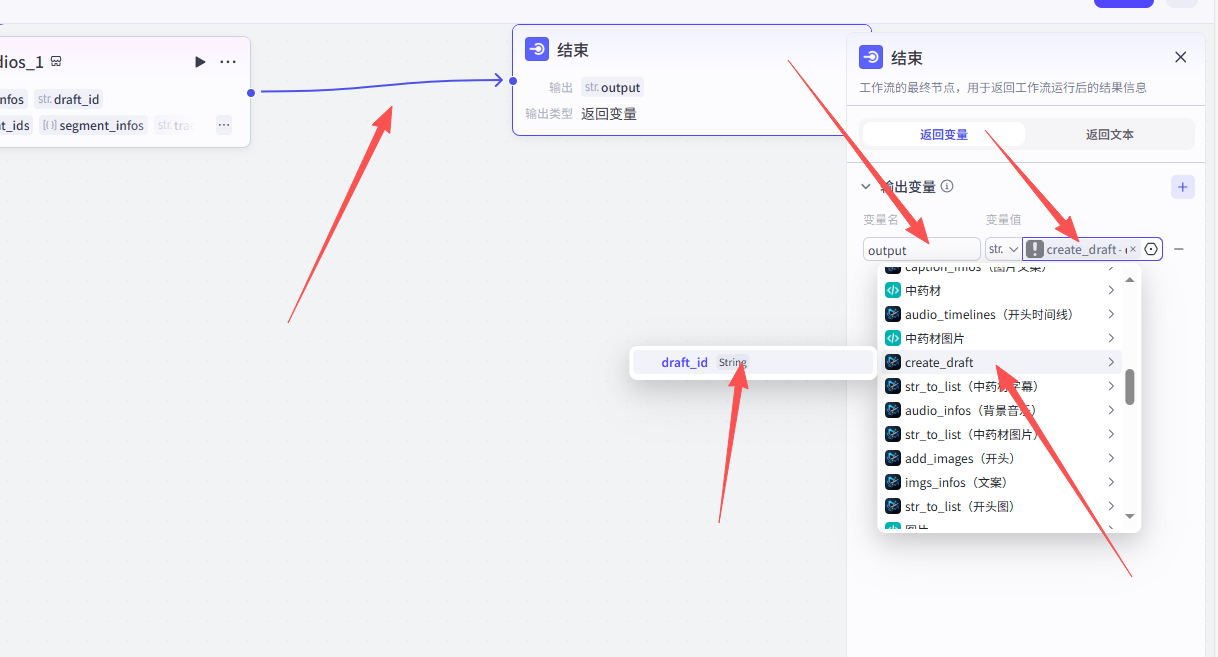
Task: Clear the create_draft variable reference tag
Action: tap(1133, 249)
